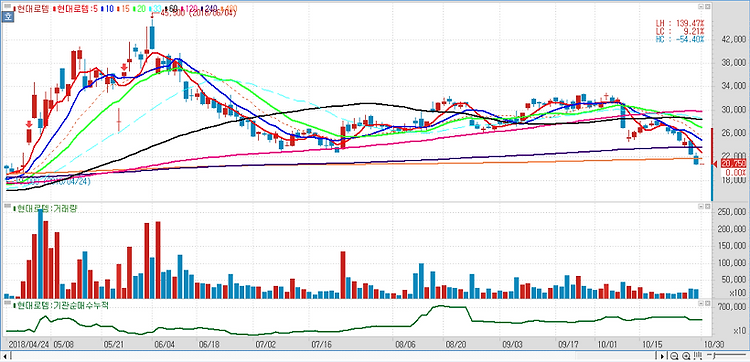Select the 480-day moving average legend
This screenshot has width=750, height=362.
229,9
